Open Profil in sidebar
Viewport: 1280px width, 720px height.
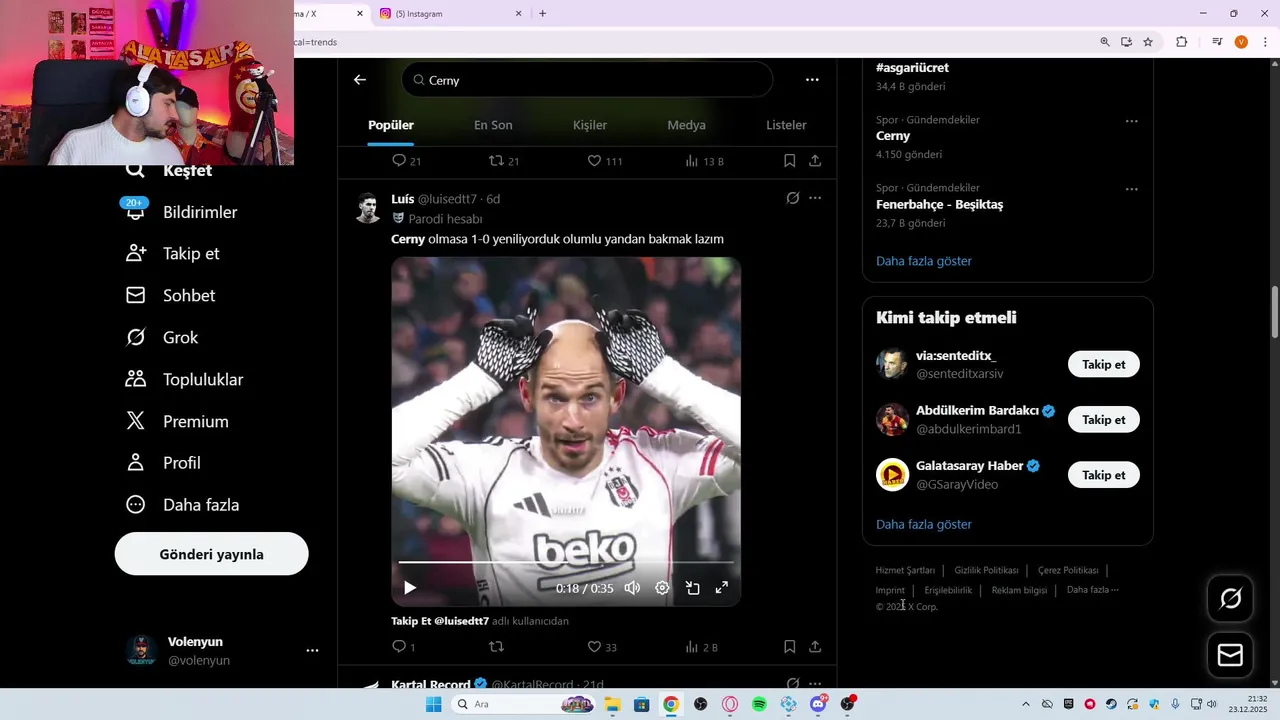[x=163, y=463]
